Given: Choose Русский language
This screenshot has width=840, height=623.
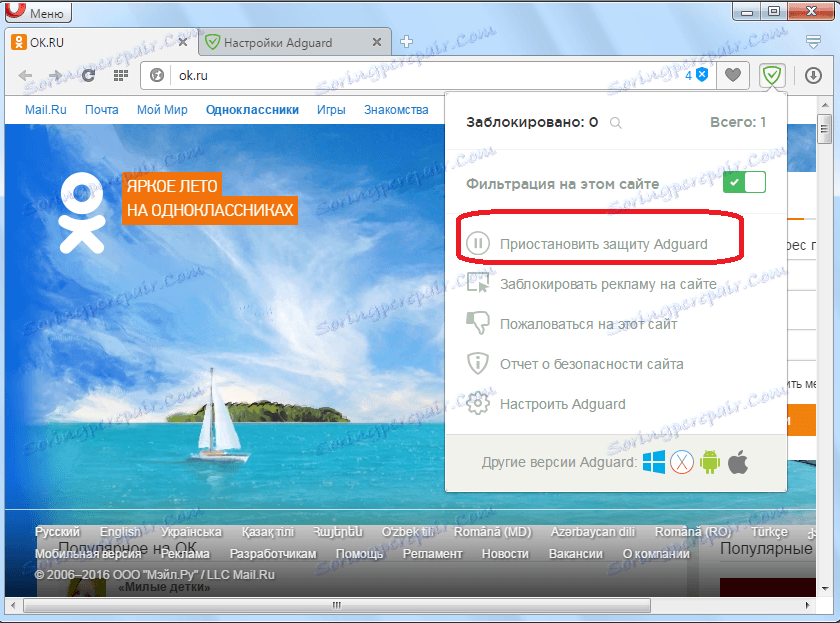Looking at the screenshot, I should (57, 532).
